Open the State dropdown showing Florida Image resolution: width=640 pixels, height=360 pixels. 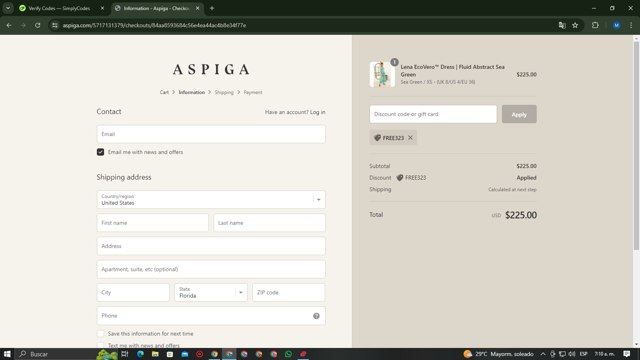[x=211, y=293]
